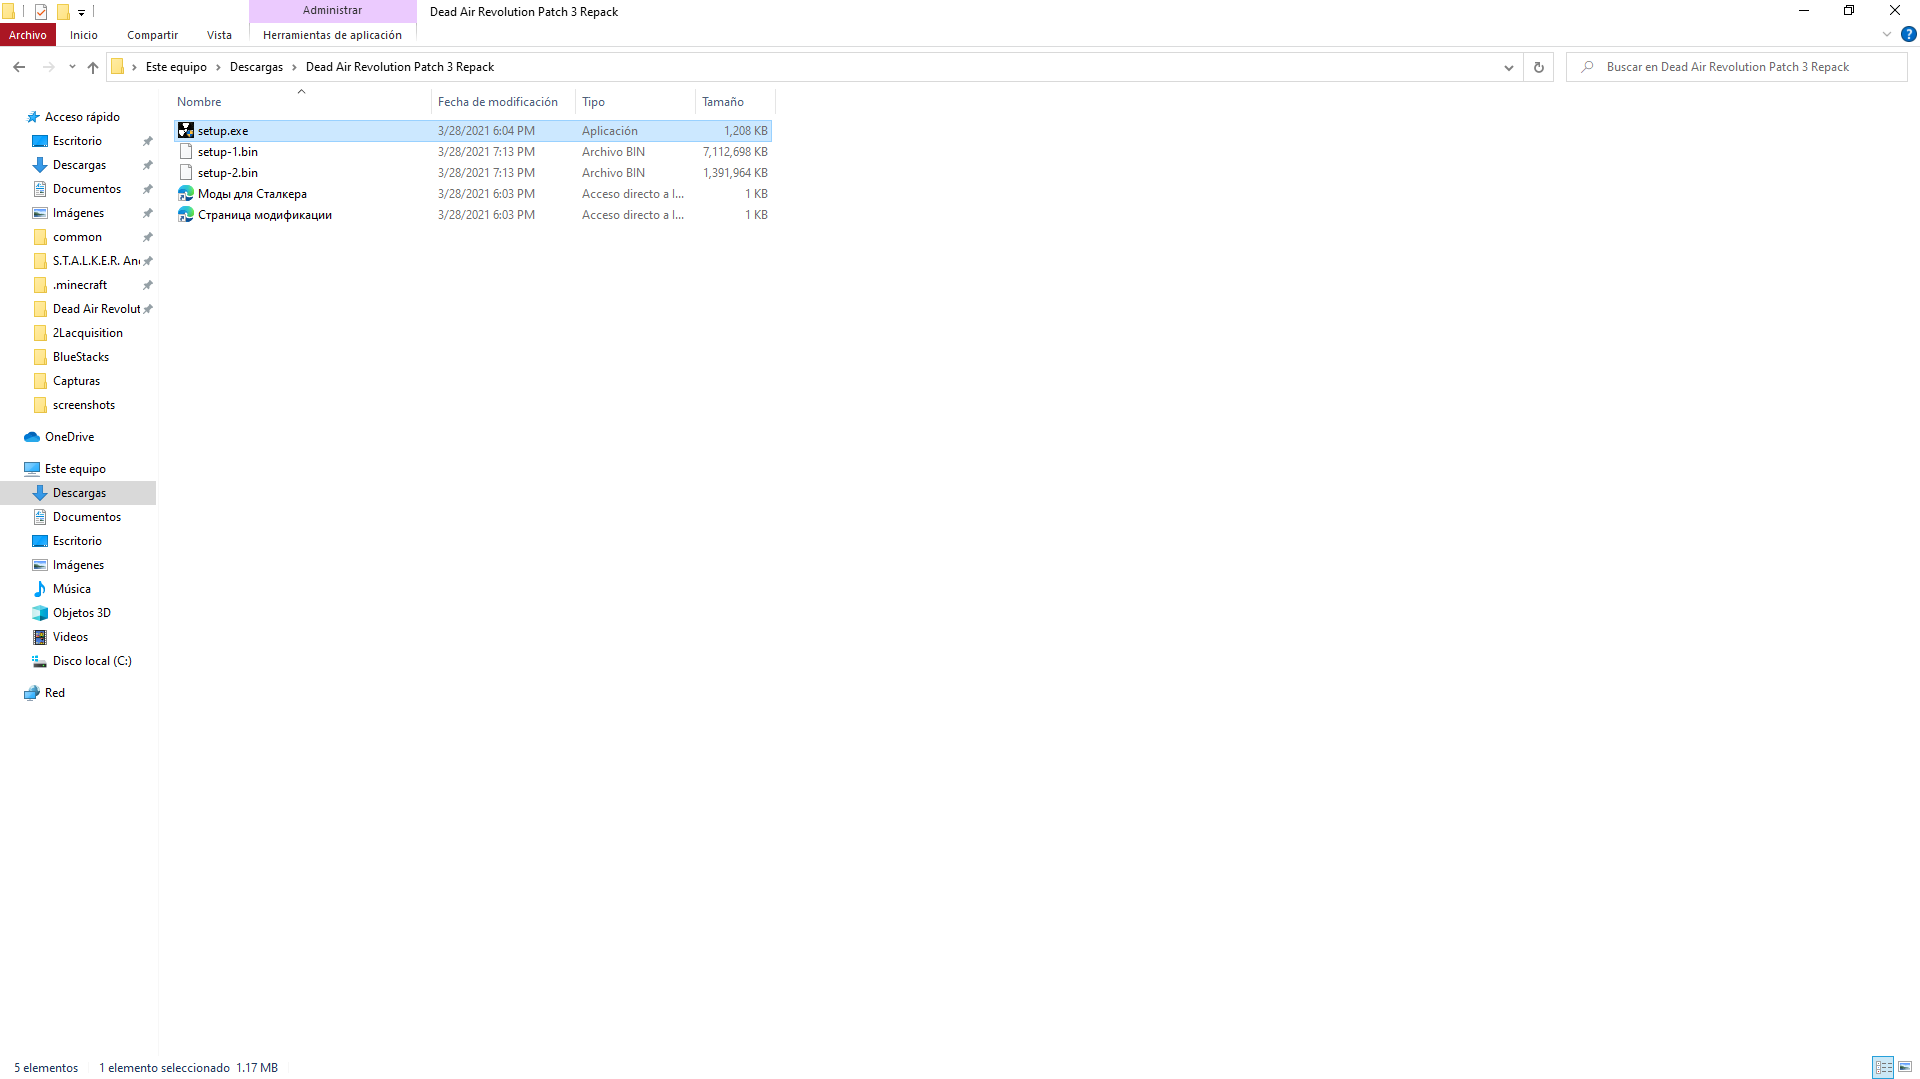Switch to the Inicio ribbon tab
The image size is (1920, 1079).
[x=84, y=35]
